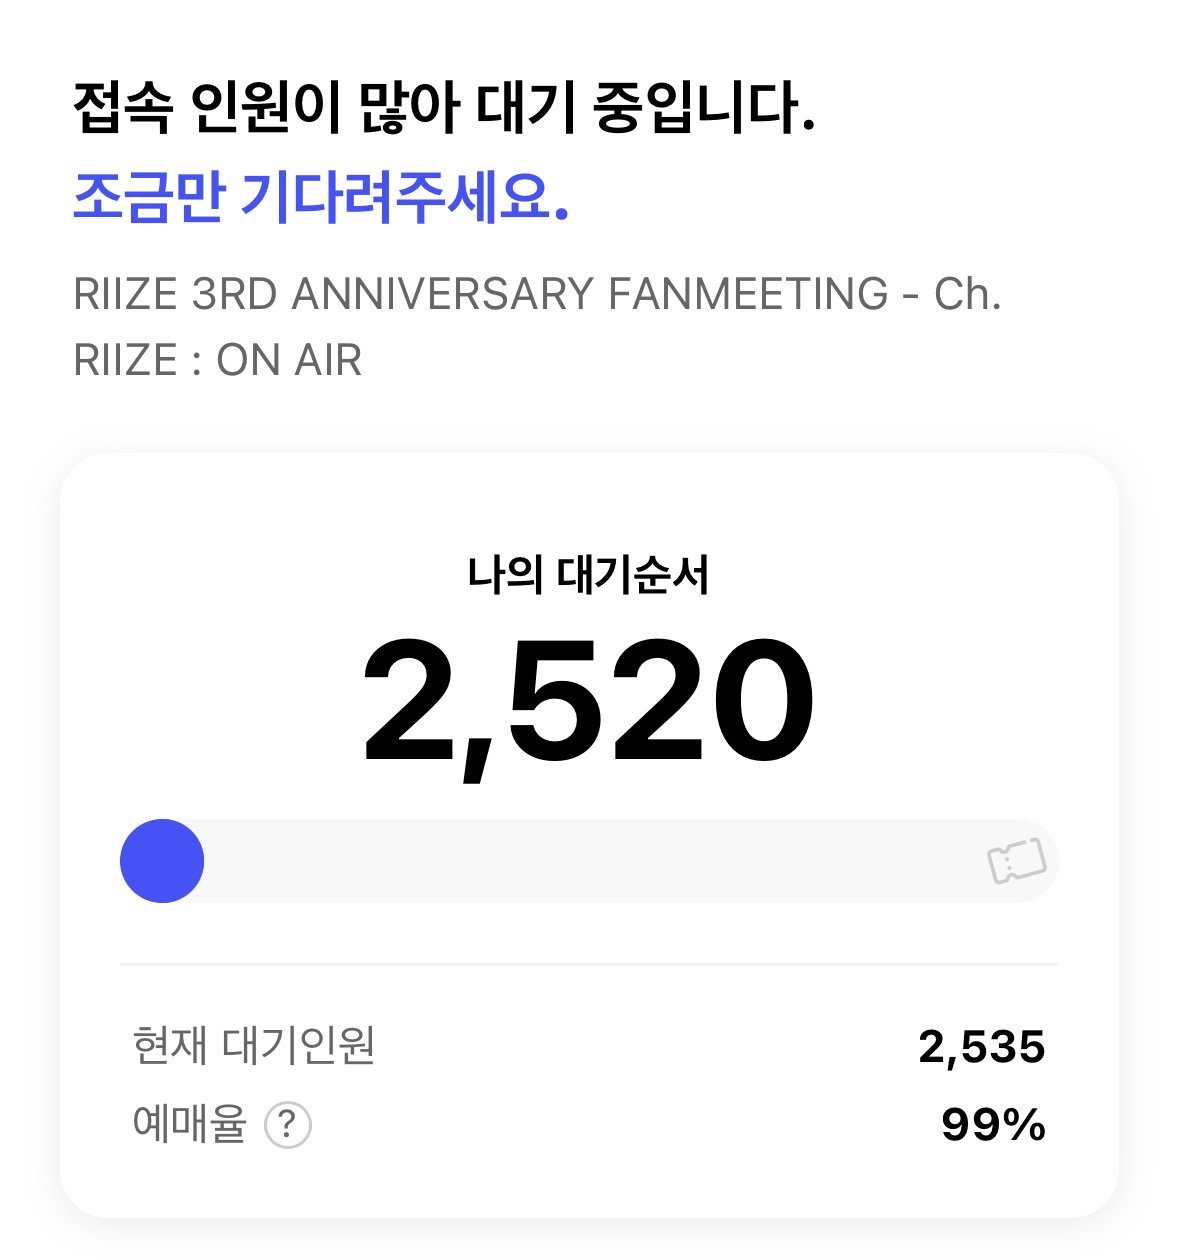The width and height of the screenshot is (1179, 1260).
Task: Click the gray queue progress bar track
Action: coord(589,861)
